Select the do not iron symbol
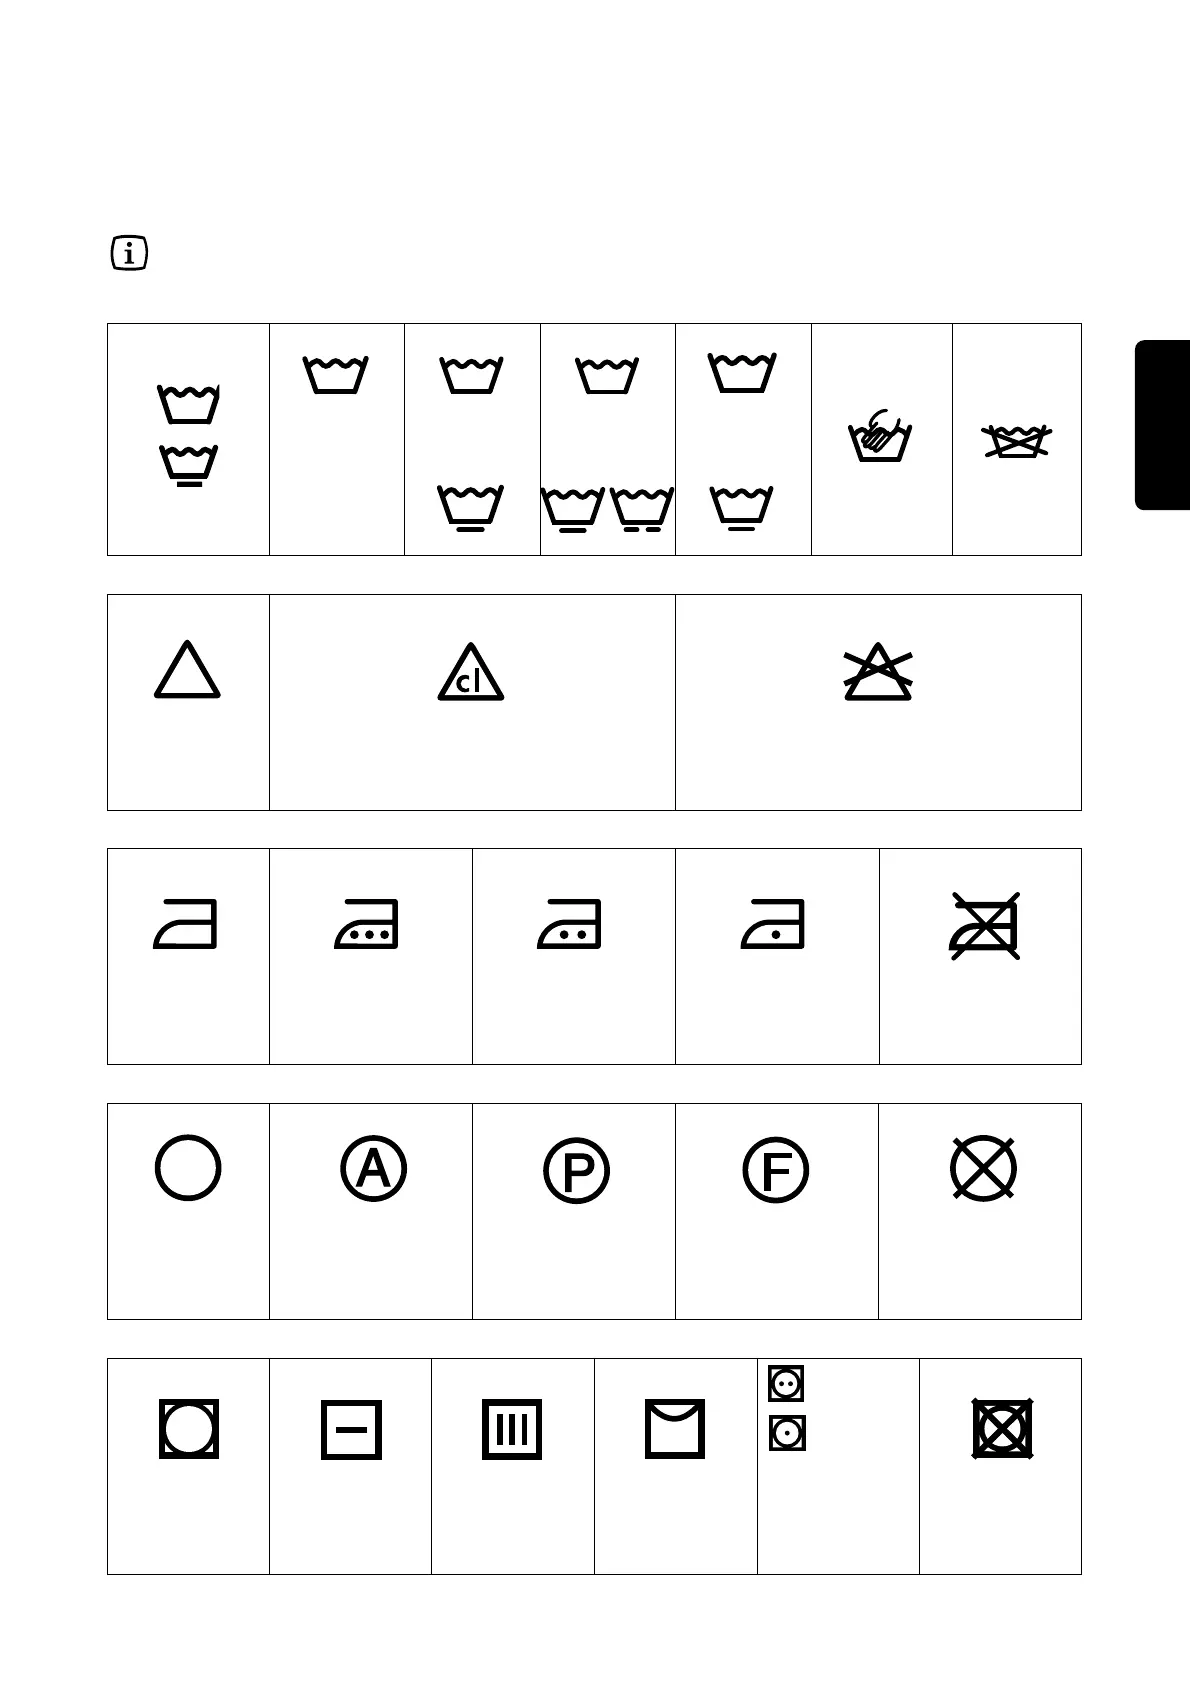1190x1684 pixels. coord(985,925)
